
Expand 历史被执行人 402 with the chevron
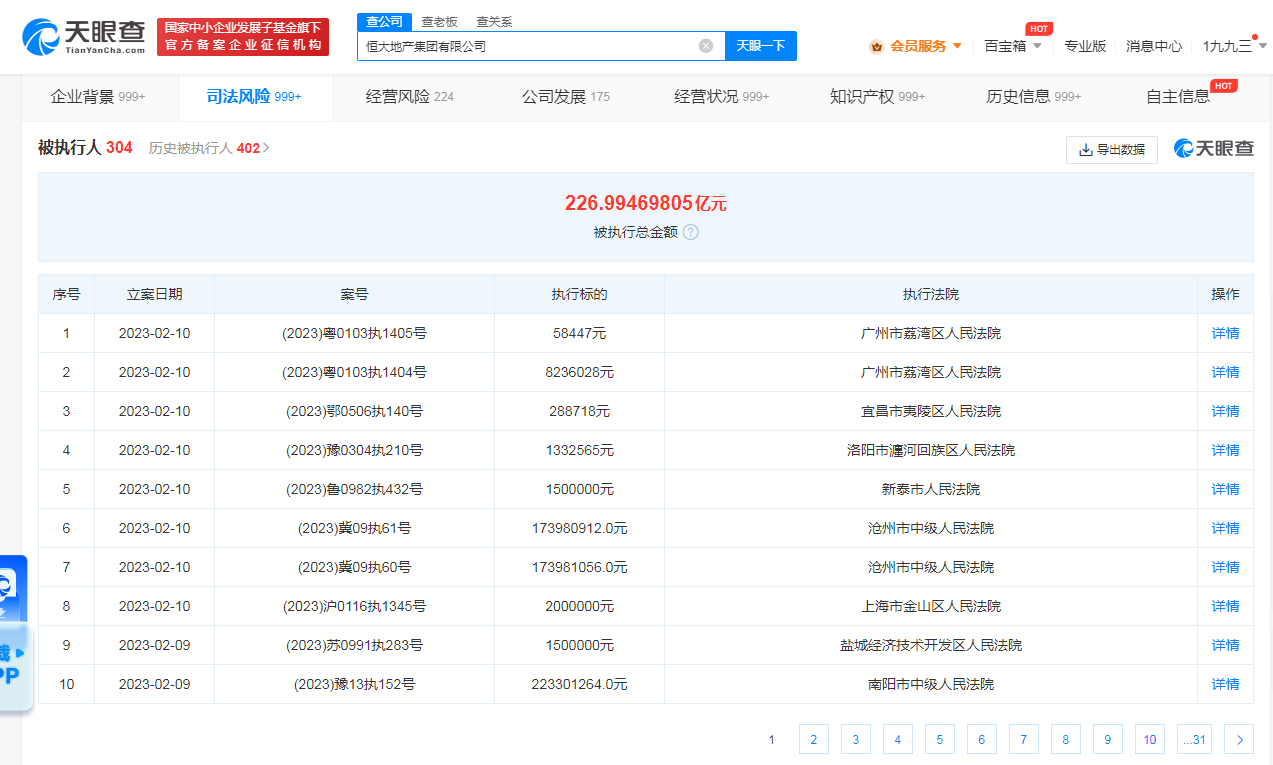[x=266, y=148]
